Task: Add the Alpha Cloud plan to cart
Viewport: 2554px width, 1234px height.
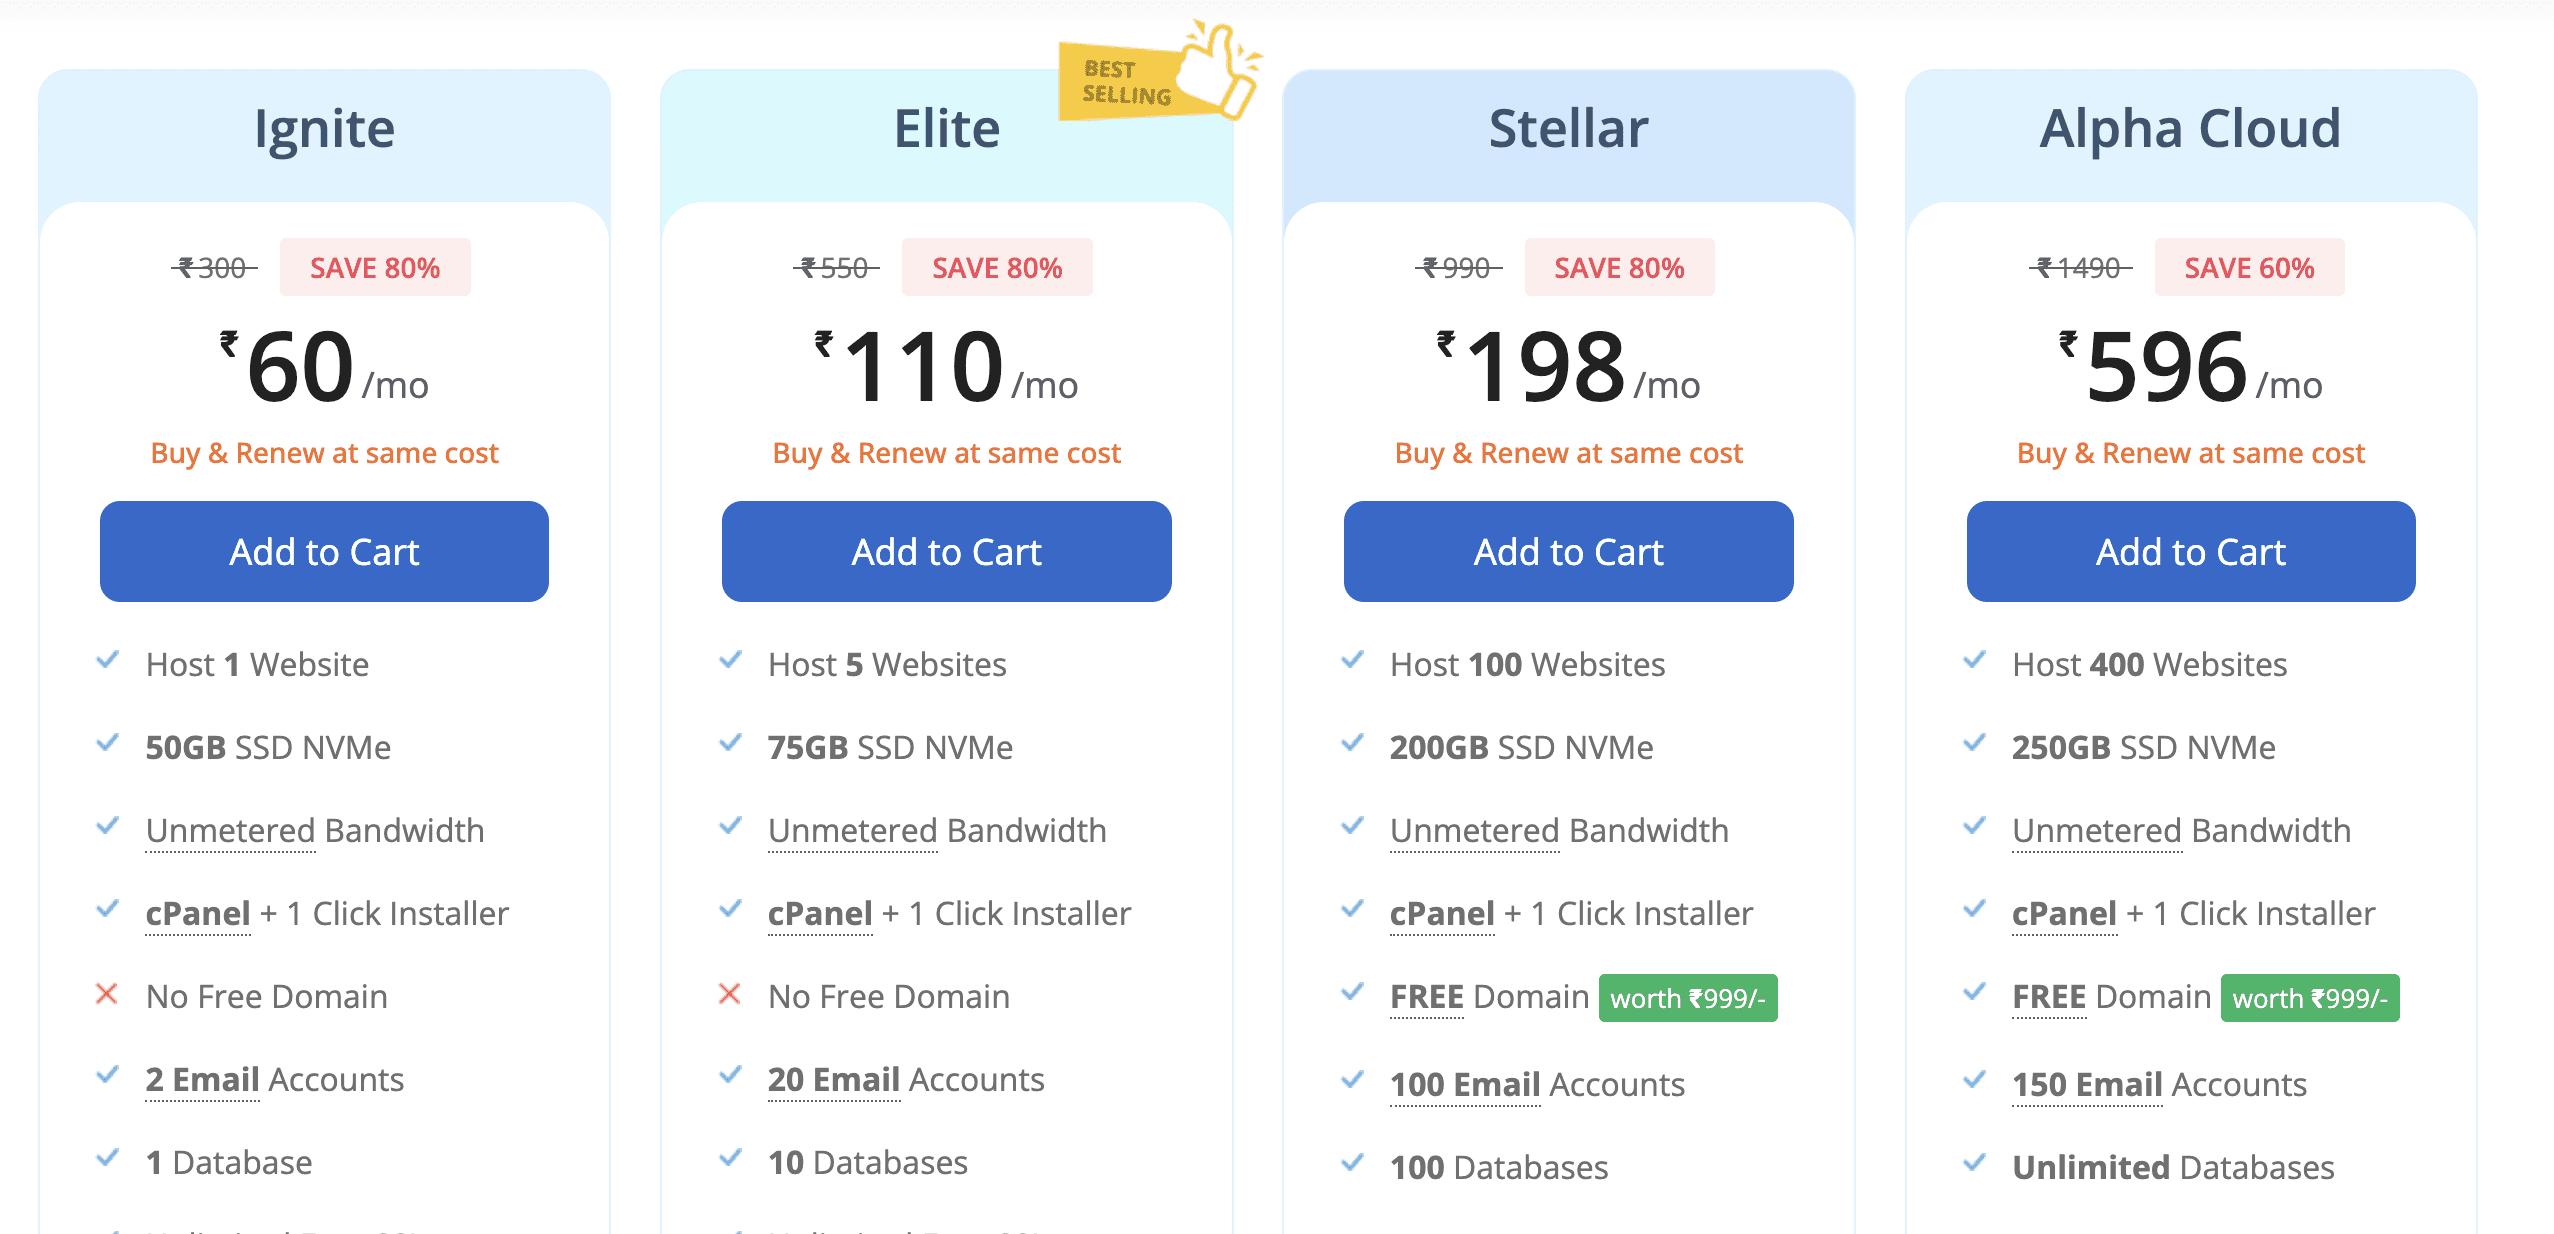Action: pyautogui.click(x=2191, y=551)
